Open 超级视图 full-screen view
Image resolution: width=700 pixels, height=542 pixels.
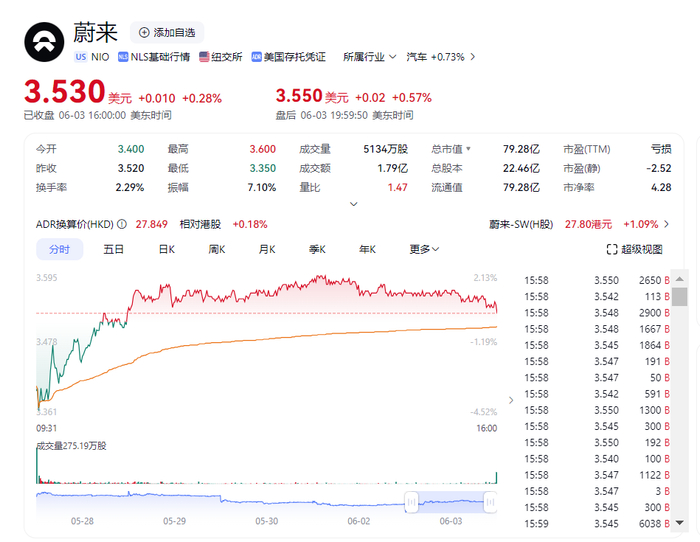click(634, 249)
